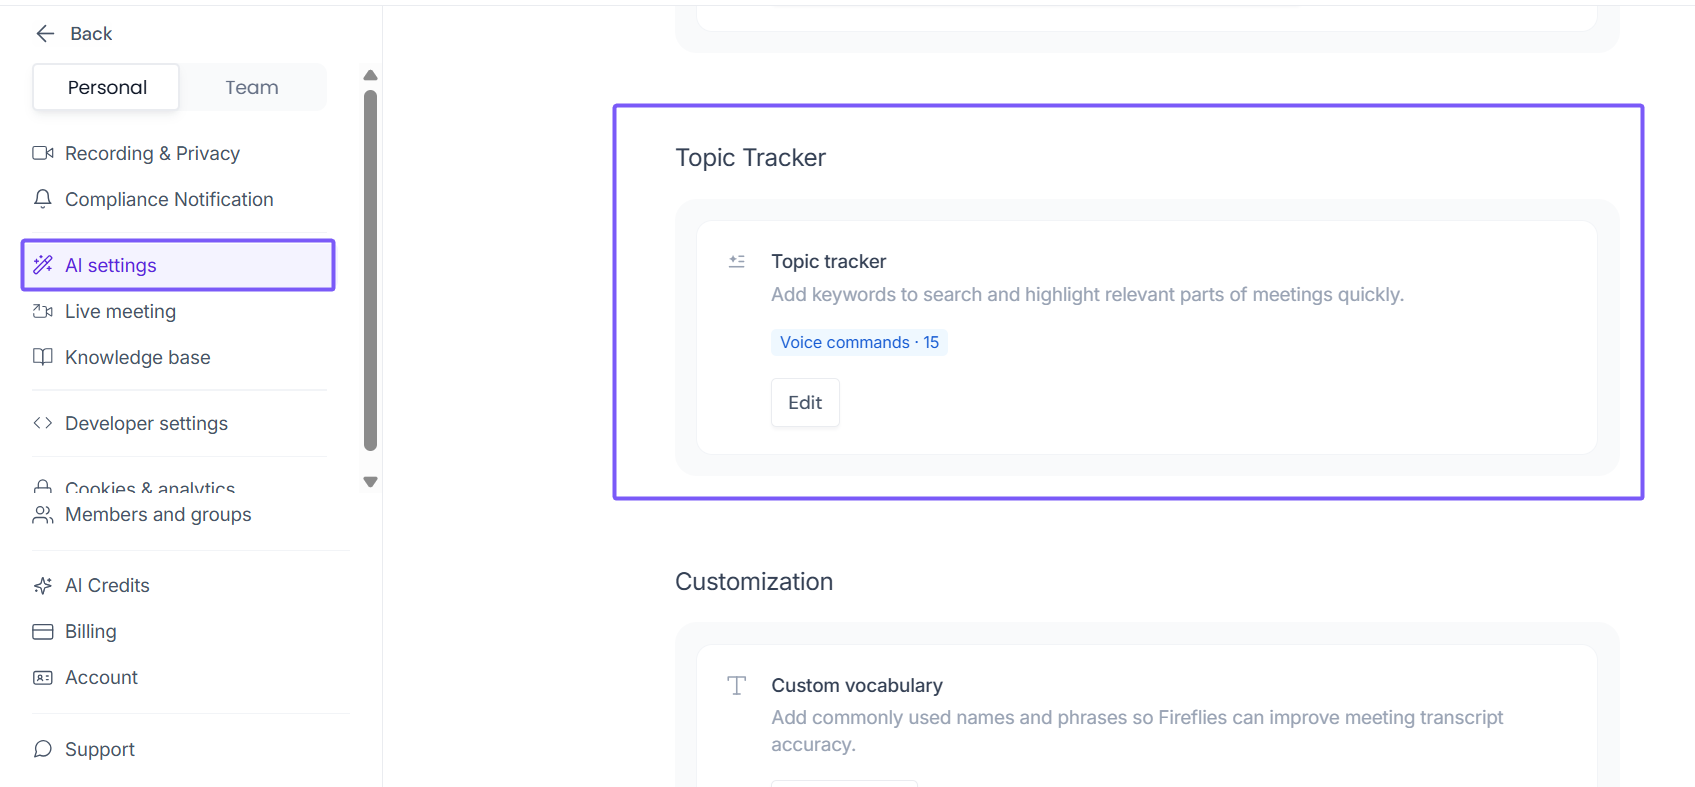Viewport: 1695px width, 787px height.
Task: Click the Back arrow icon
Action: 45,34
